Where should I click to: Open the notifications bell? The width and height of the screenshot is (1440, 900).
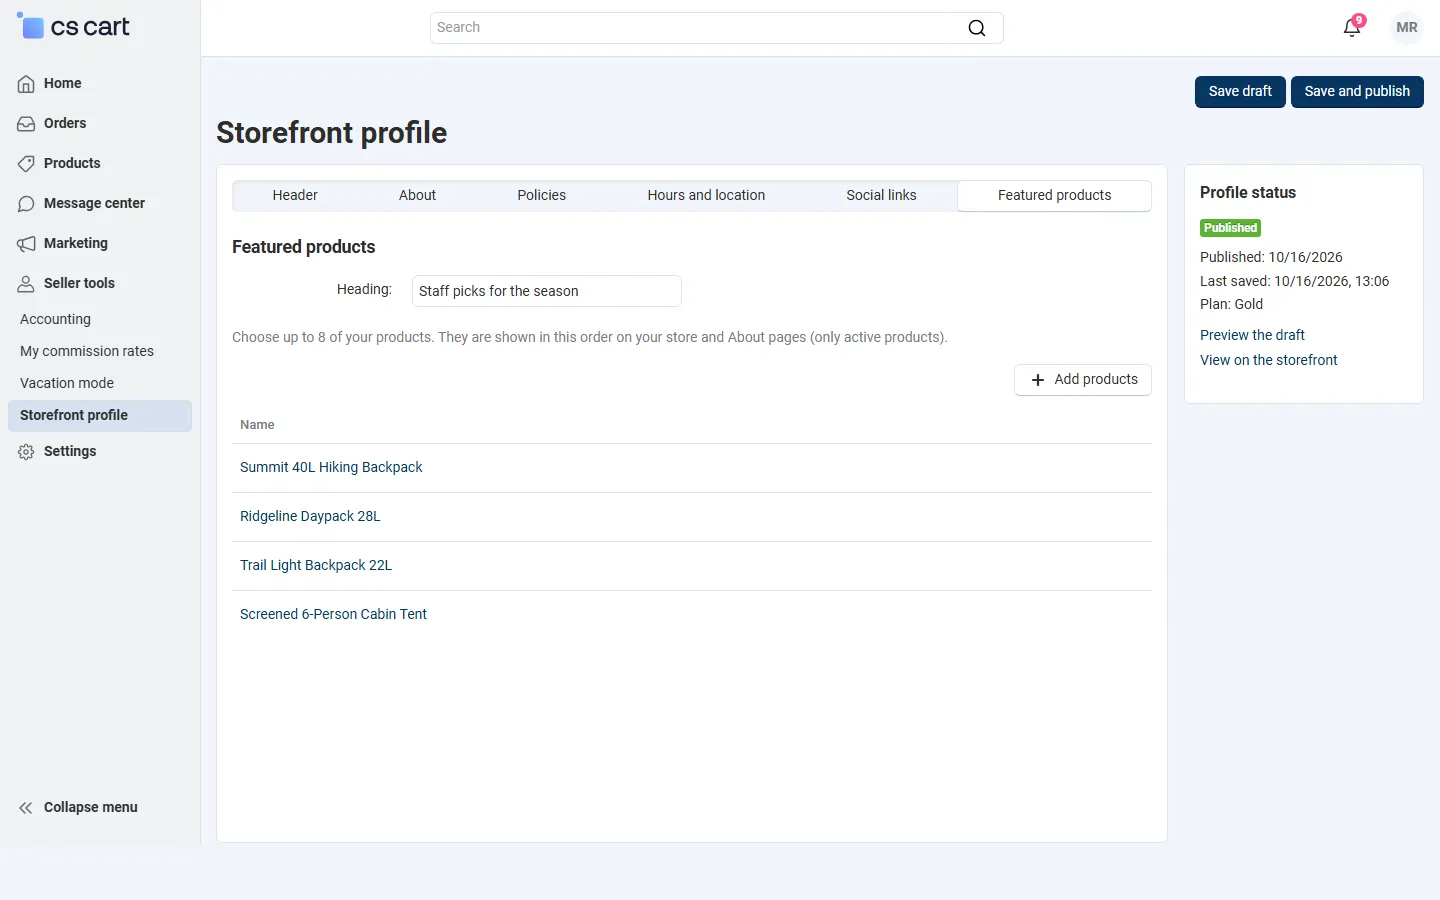1352,28
